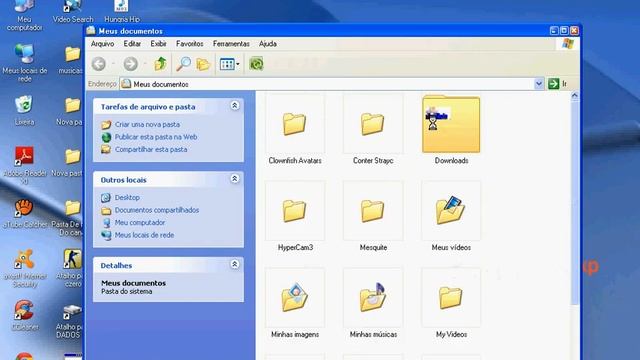Screen dimensions: 640x360
Task: Select the Conter Strayc folder
Action: click(x=373, y=130)
